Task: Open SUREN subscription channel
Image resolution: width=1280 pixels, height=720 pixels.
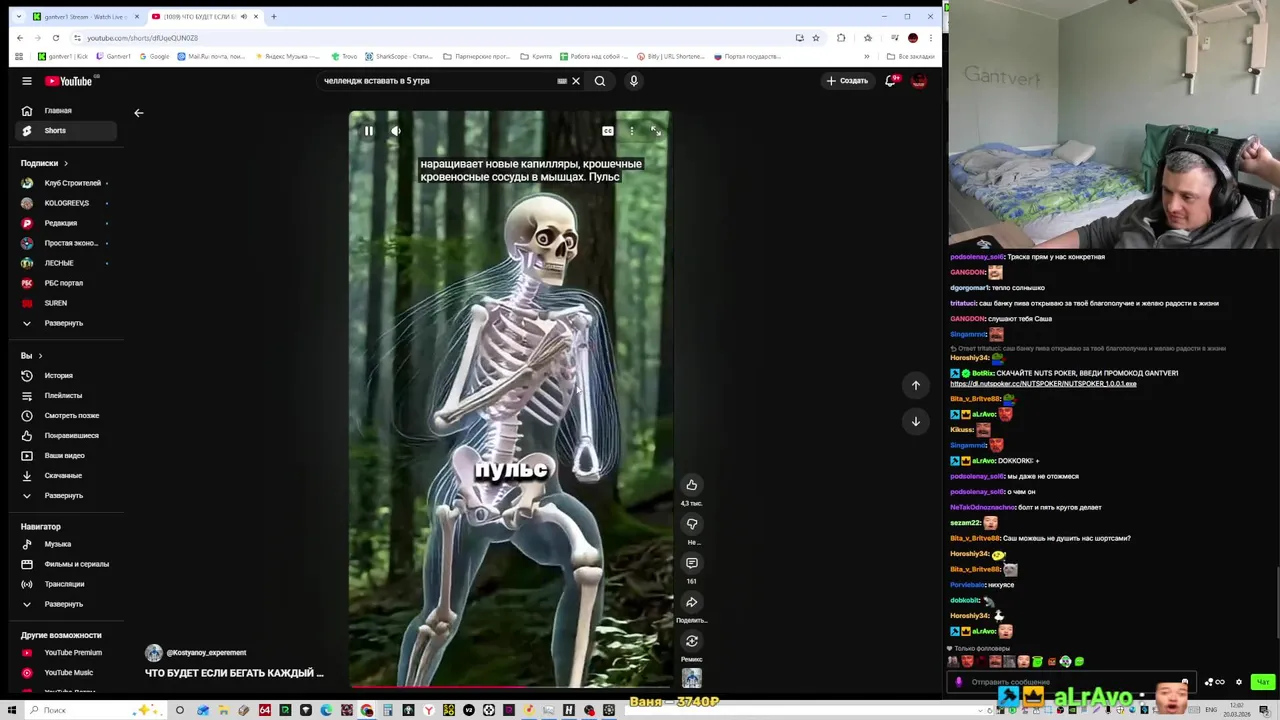Action: coord(65,303)
